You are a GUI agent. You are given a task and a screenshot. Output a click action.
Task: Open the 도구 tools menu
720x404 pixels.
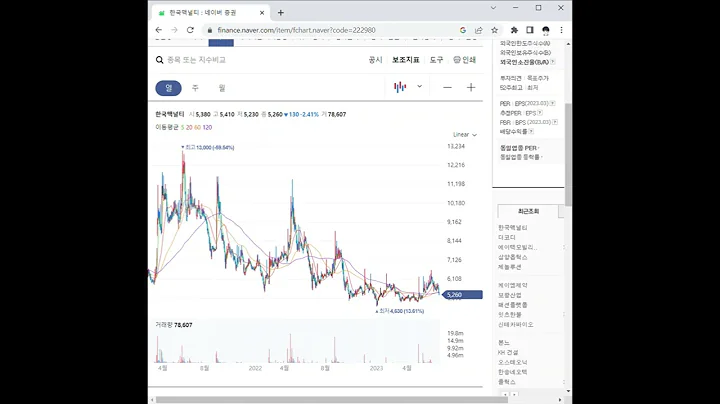point(436,60)
